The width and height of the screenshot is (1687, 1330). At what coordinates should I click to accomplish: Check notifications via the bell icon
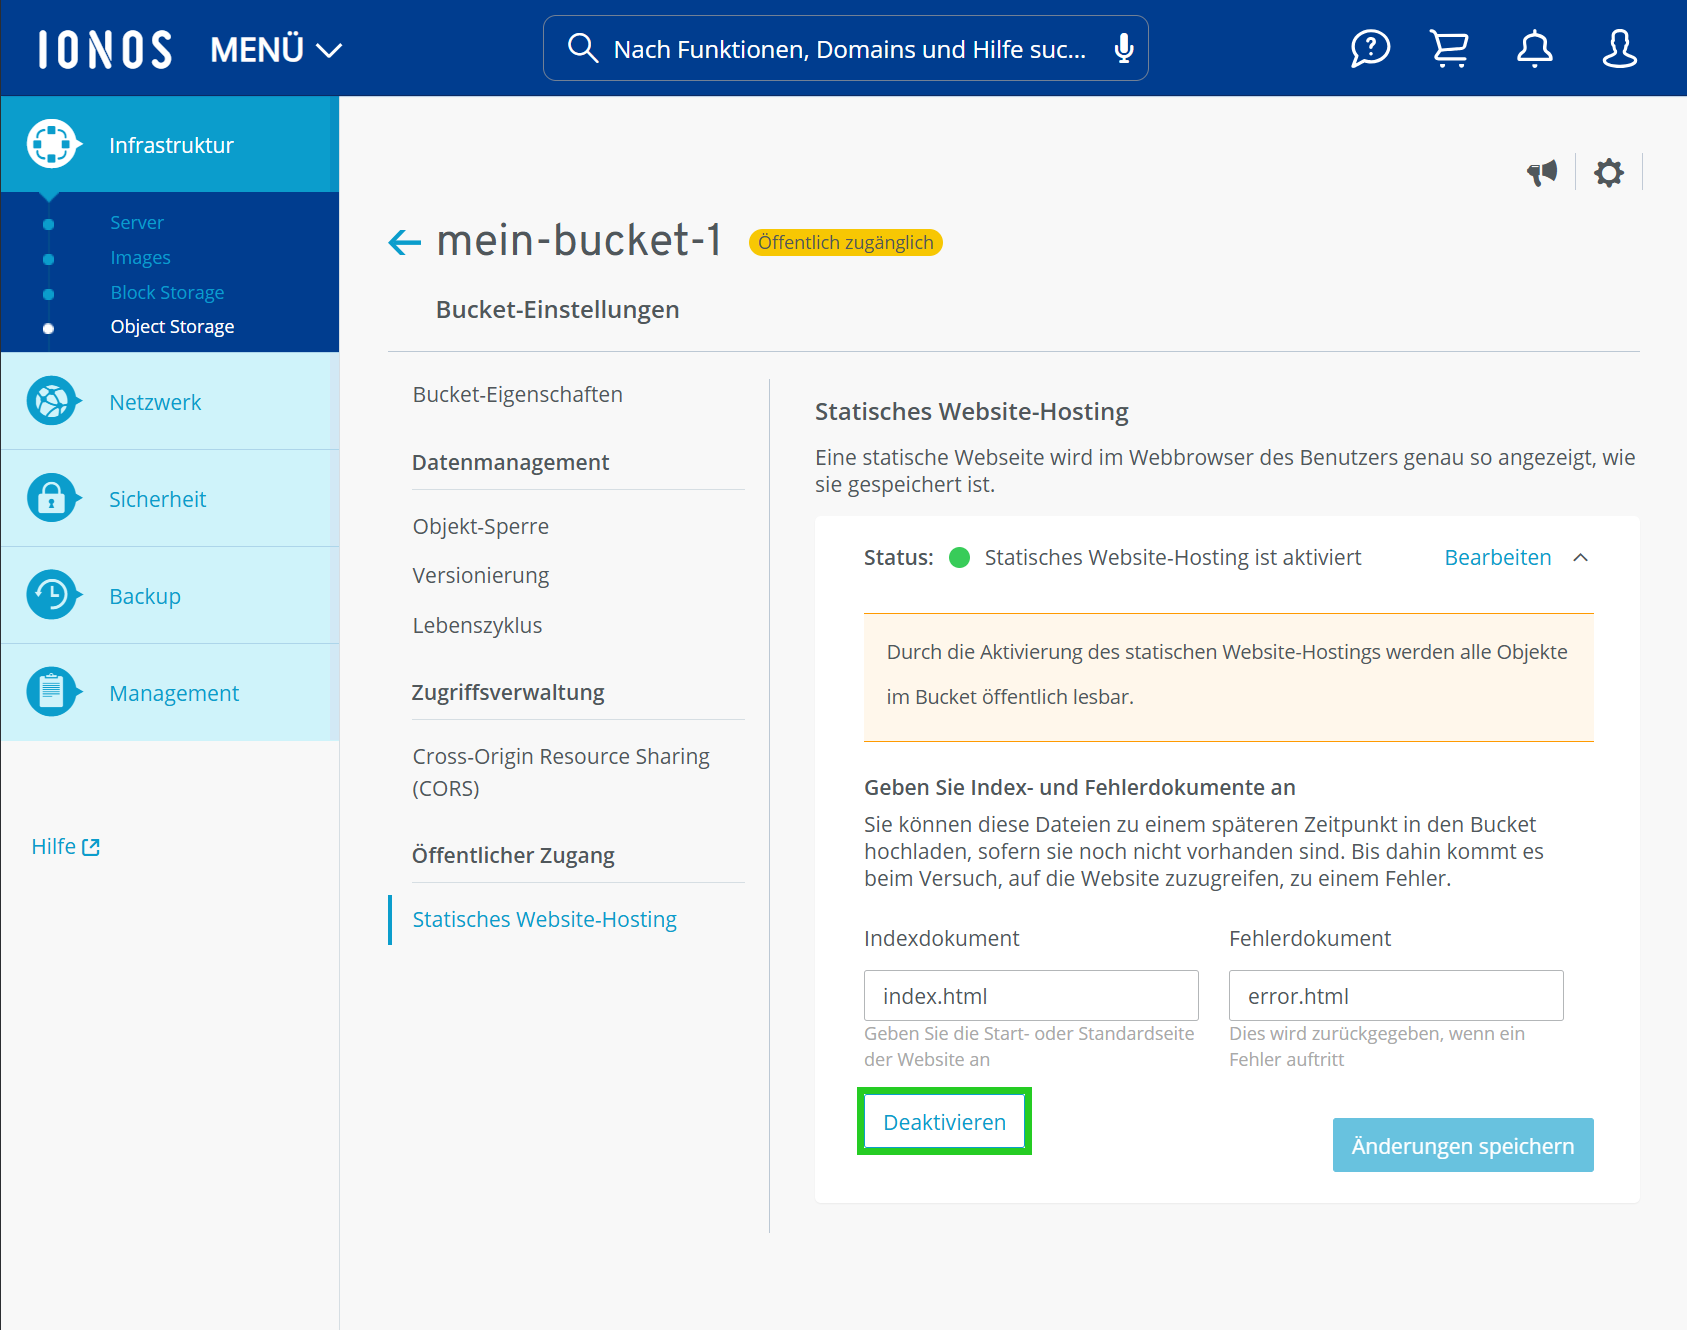[x=1533, y=47]
